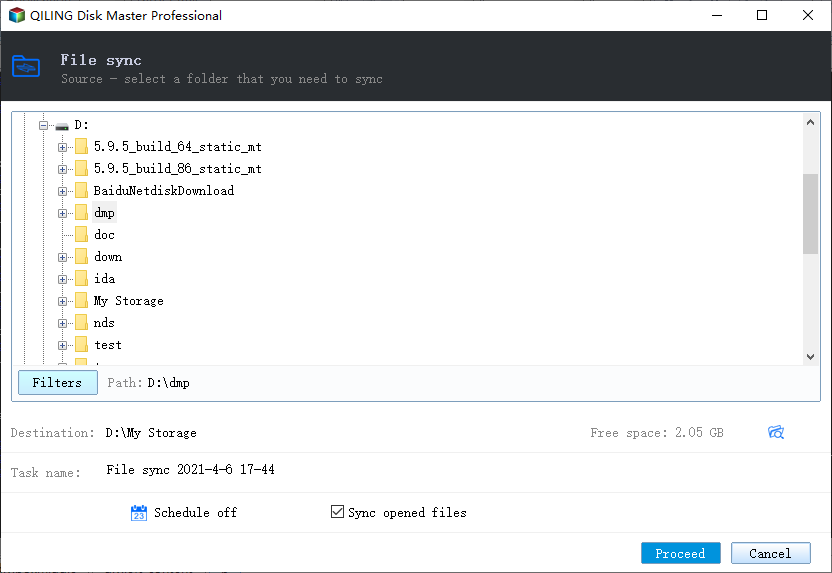This screenshot has height=573, width=832.
Task: Select the test folder in tree
Action: 108,345
